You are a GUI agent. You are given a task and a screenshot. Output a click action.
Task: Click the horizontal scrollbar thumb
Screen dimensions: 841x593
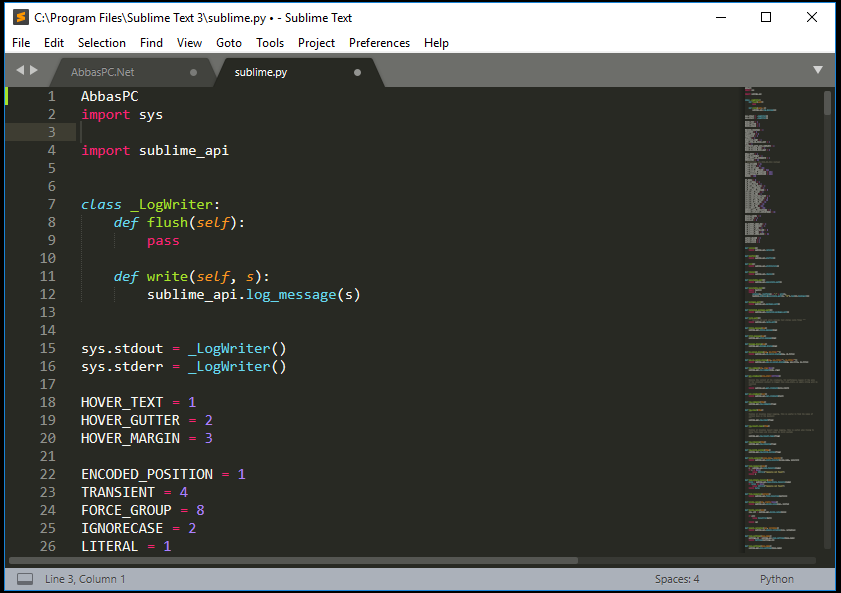point(293,560)
